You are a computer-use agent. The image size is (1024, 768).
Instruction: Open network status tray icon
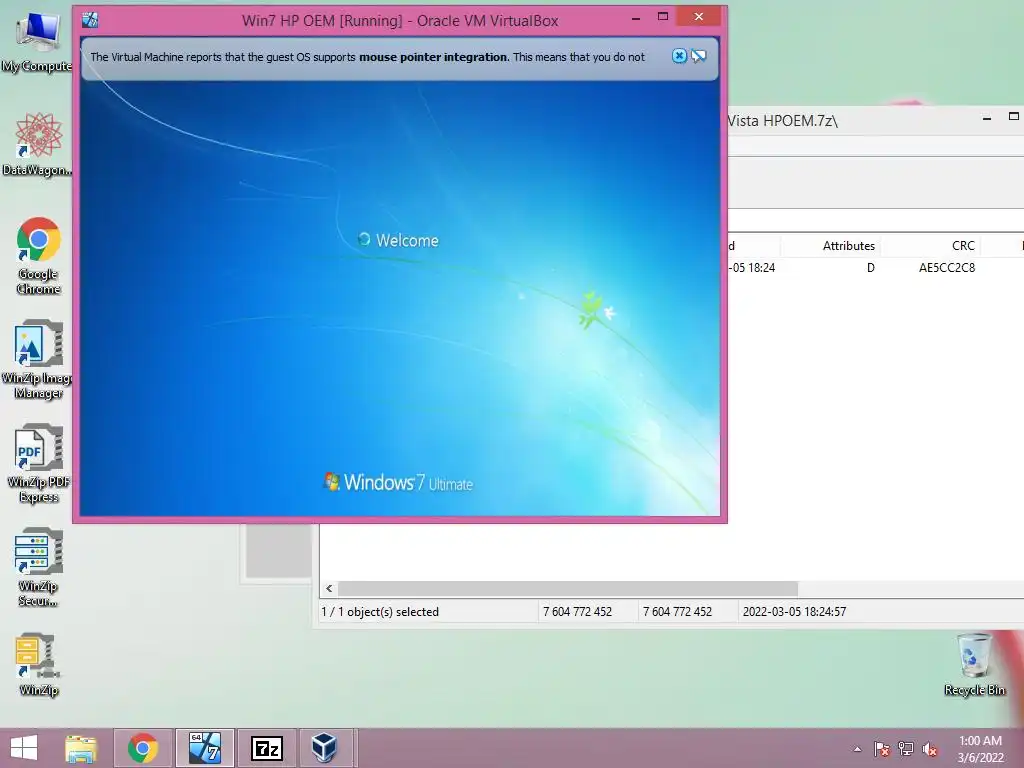pos(906,749)
